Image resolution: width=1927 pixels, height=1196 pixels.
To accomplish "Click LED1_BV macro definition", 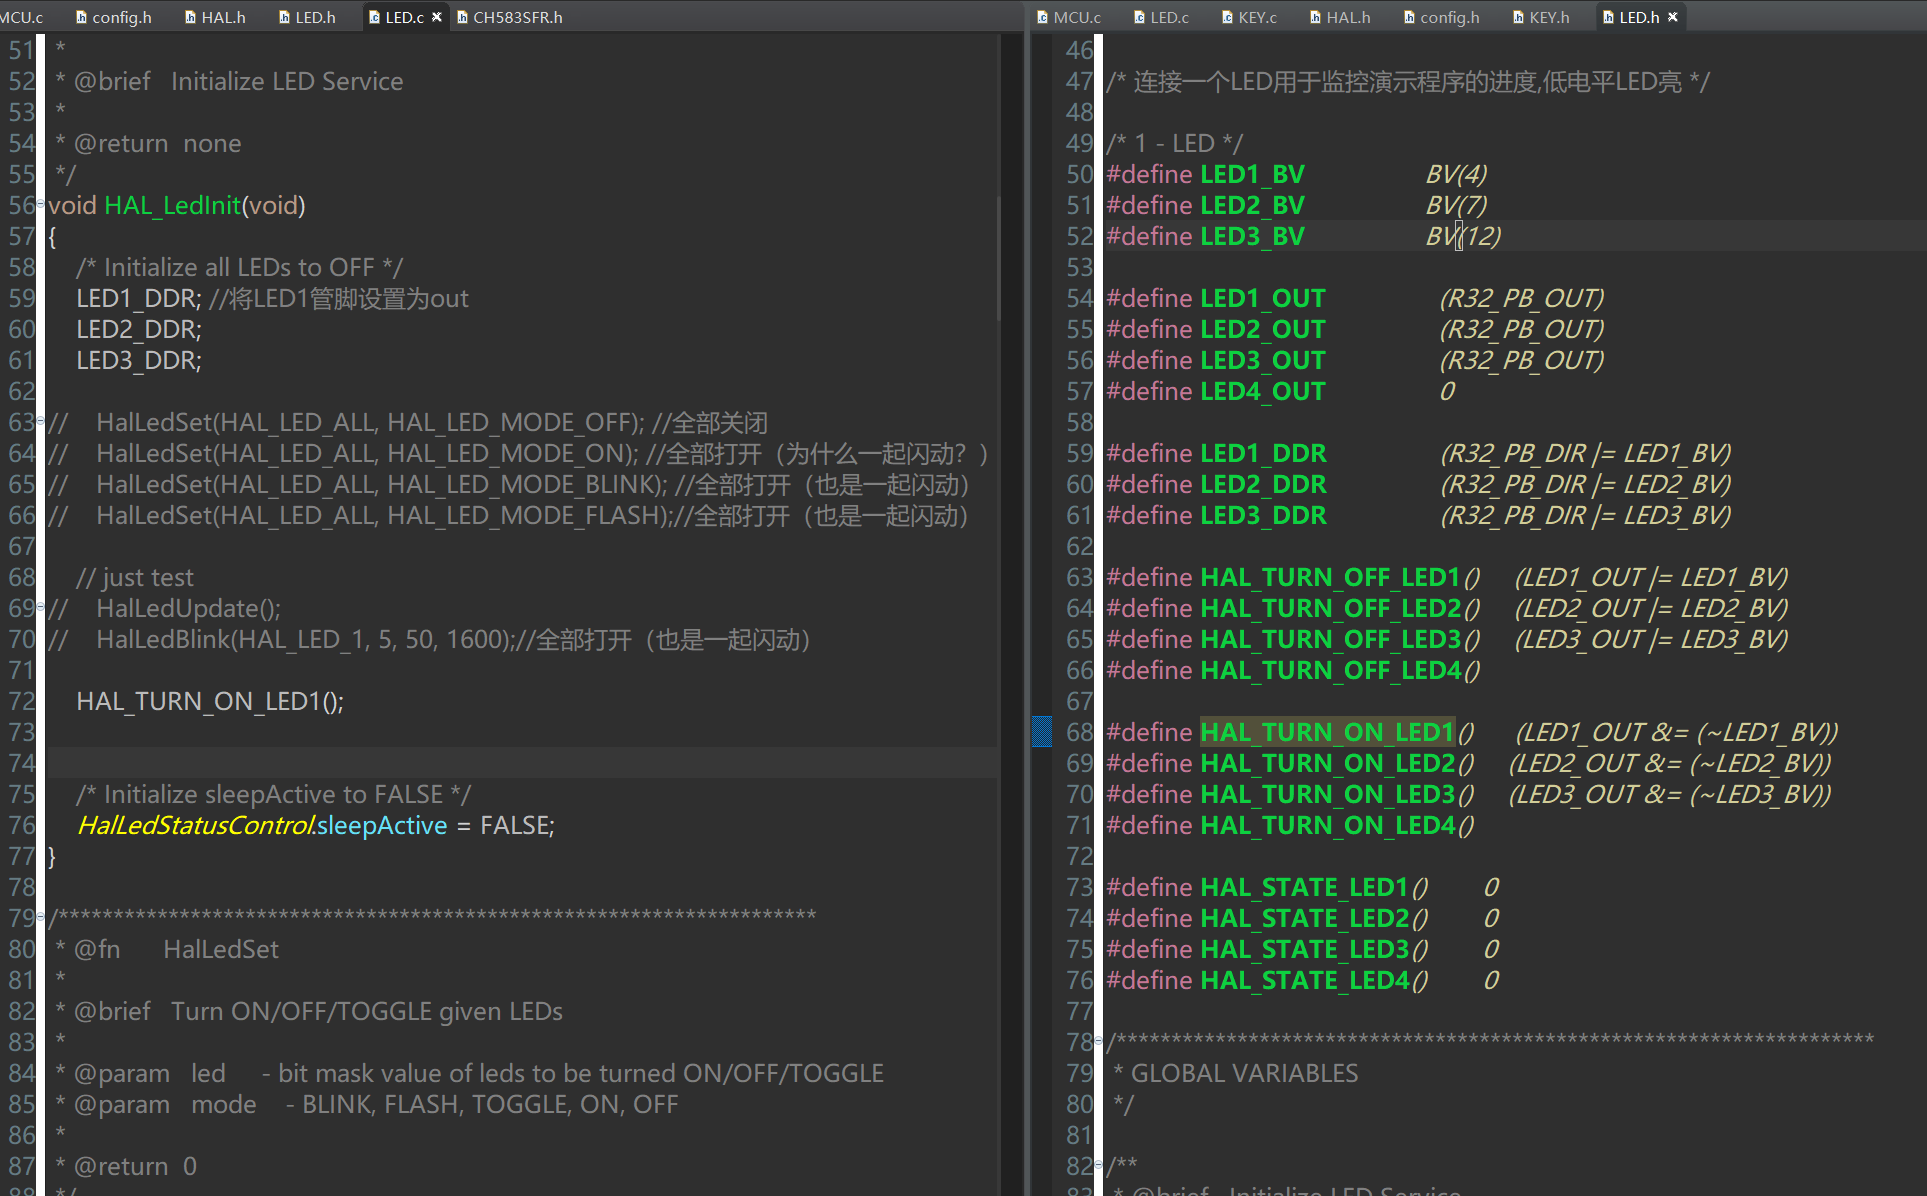I will 1252,174.
